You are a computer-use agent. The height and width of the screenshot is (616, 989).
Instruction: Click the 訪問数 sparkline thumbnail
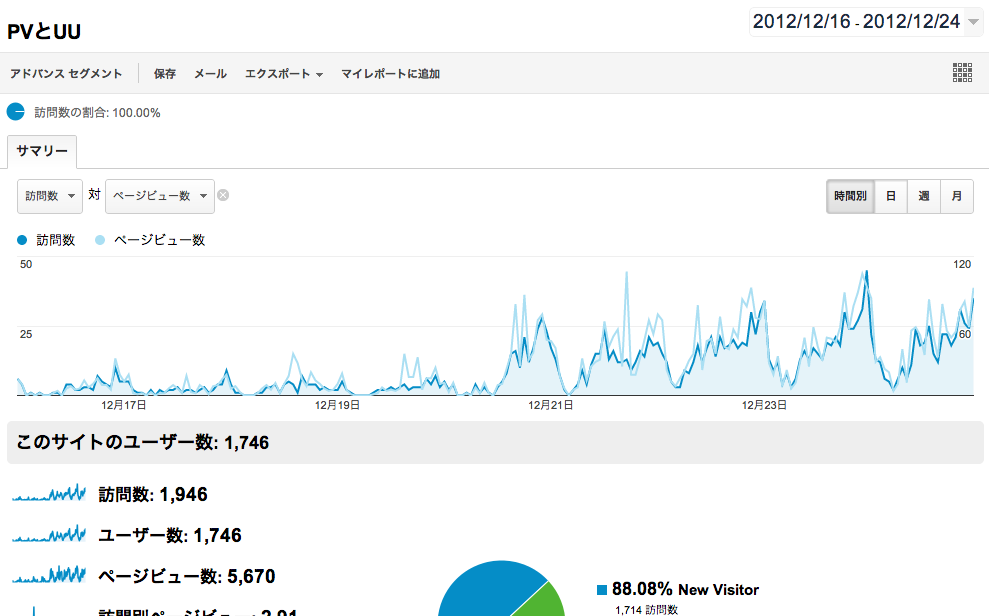click(49, 493)
